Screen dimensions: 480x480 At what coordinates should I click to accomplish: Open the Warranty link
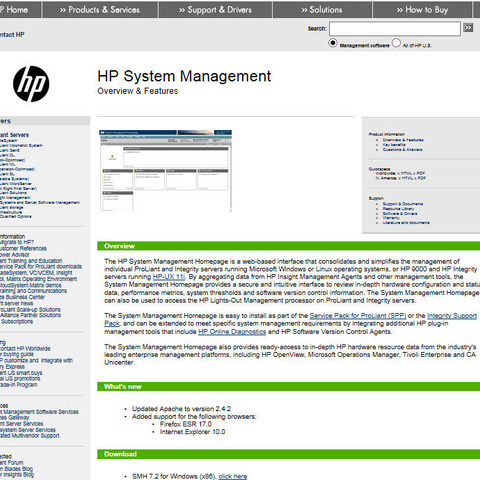(391, 218)
